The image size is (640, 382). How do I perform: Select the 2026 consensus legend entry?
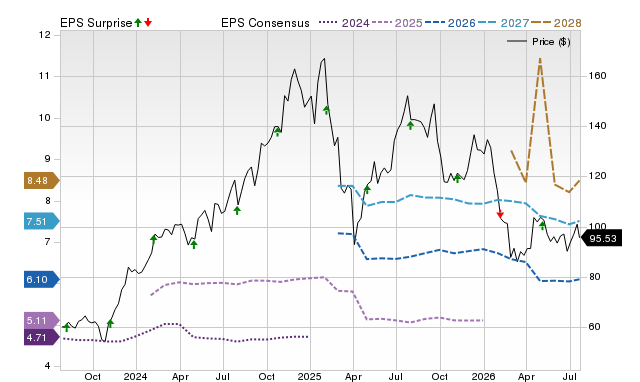(x=450, y=23)
